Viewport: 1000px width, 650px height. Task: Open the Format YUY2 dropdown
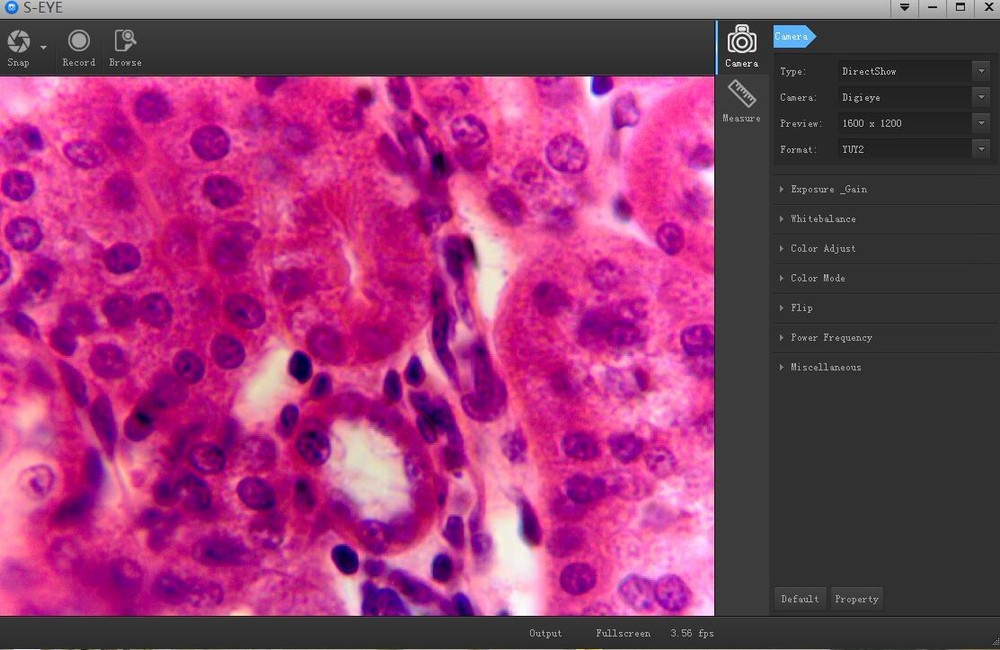[x=980, y=150]
